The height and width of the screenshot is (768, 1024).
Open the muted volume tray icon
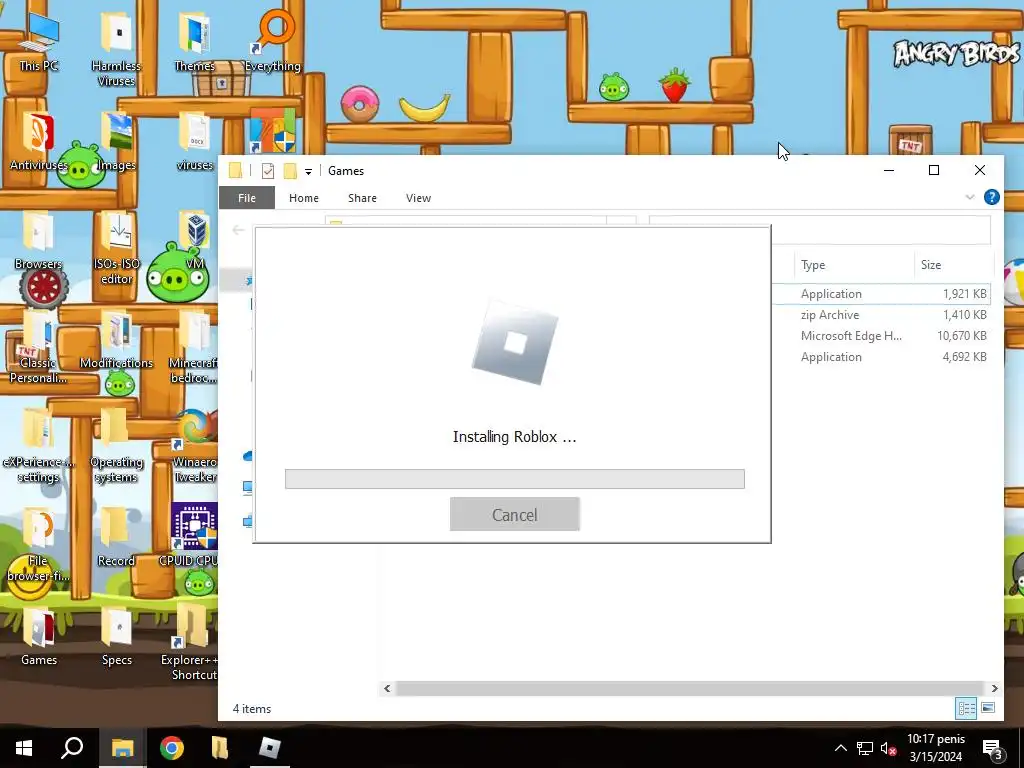(888, 748)
